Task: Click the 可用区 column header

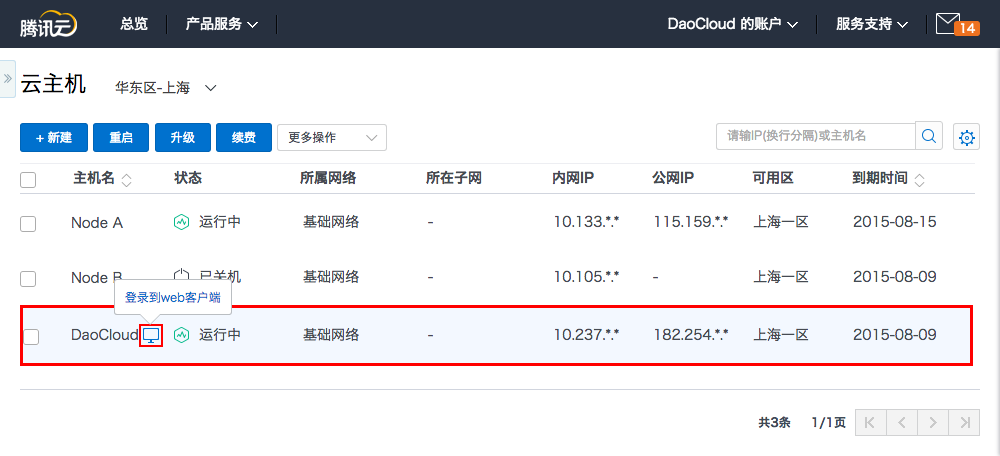Action: (773, 179)
